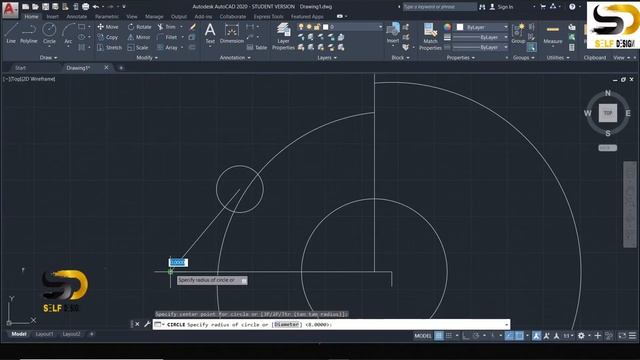Click the Diameter option in command line
Image resolution: width=640 pixels, height=360 pixels.
pos(287,324)
